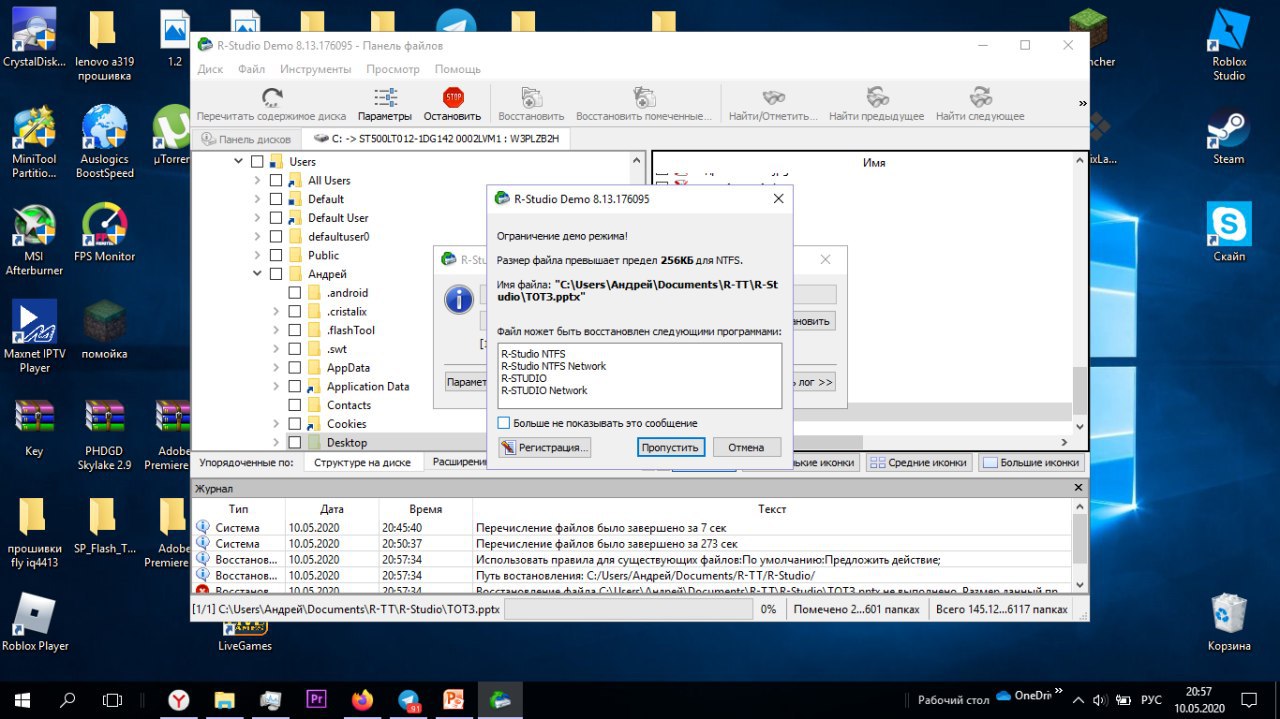Expand the .cristalix tree node
Image resolution: width=1280 pixels, height=719 pixels.
coord(276,311)
